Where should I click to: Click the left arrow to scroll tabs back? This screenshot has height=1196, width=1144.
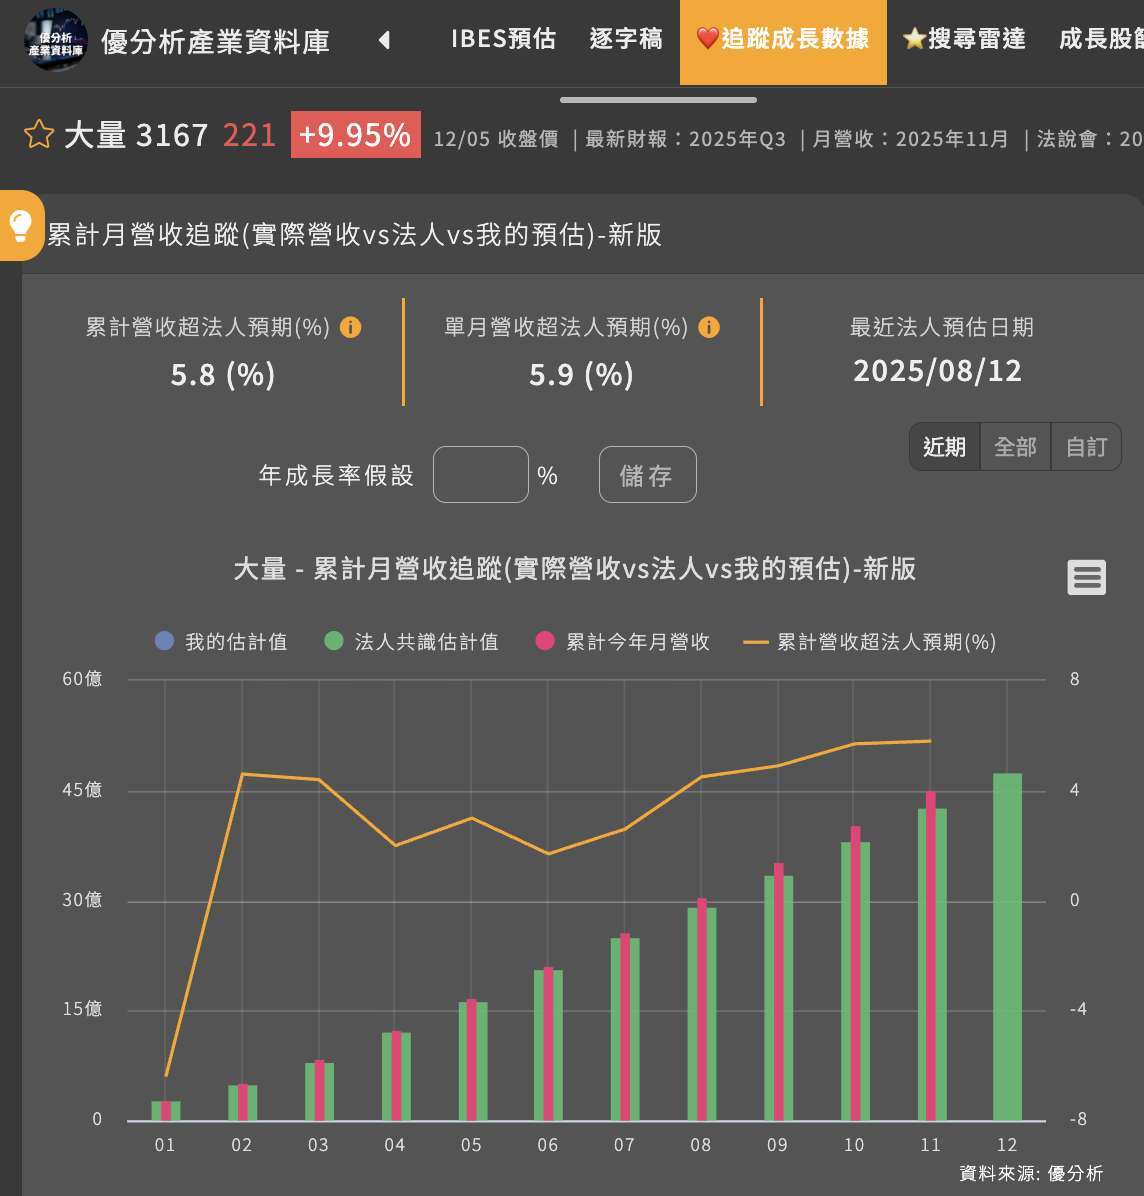(384, 41)
